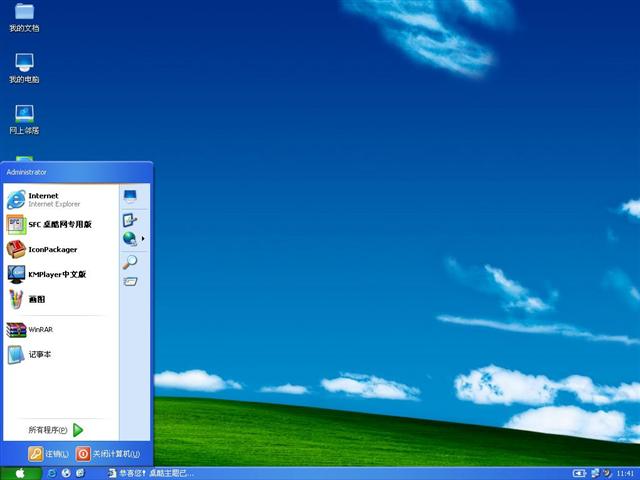Expand 所有程序 all programs list
The width and height of the screenshot is (640, 480).
[x=56, y=430]
